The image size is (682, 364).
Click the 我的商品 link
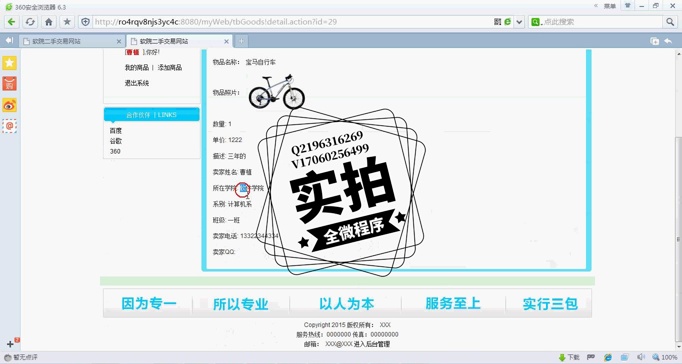[137, 67]
